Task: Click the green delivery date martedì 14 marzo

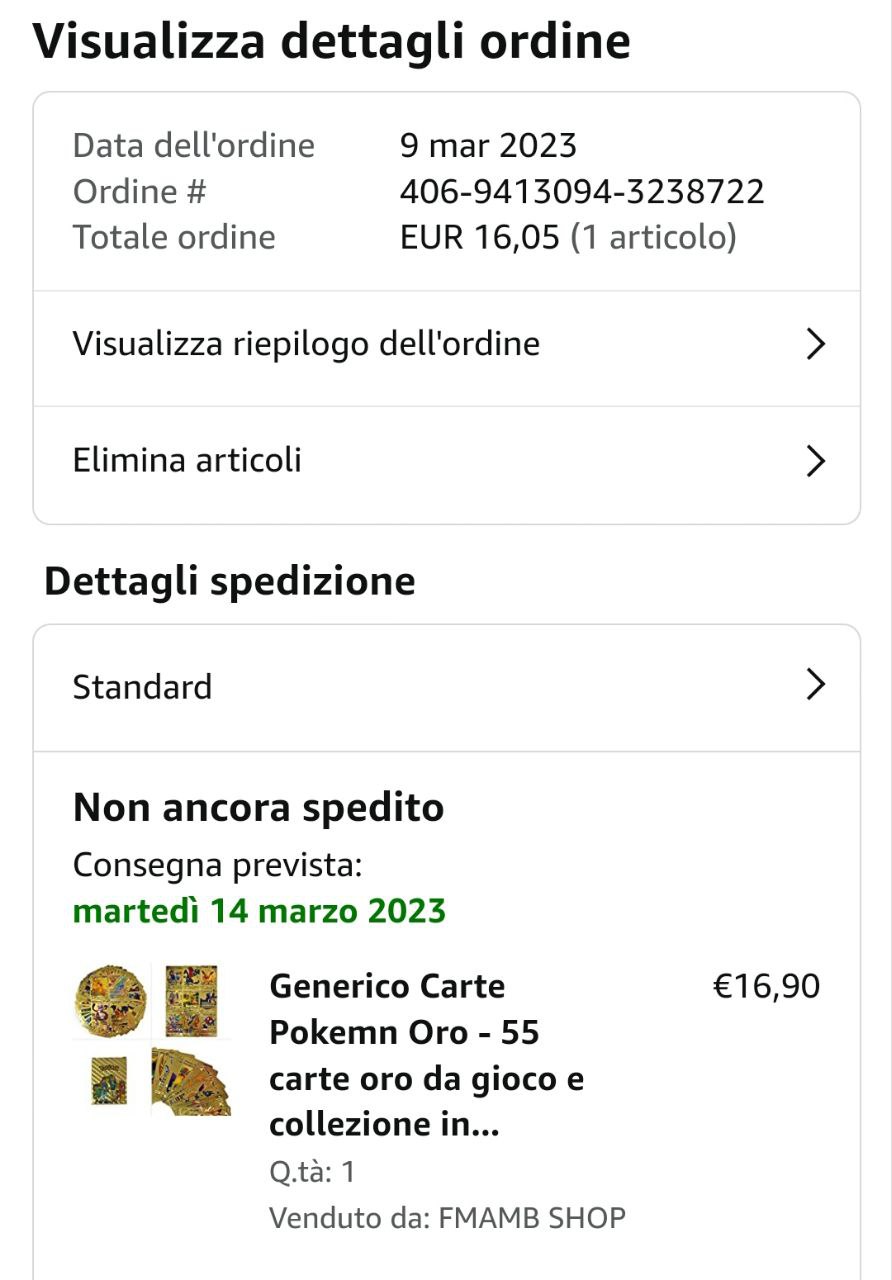Action: coord(259,911)
